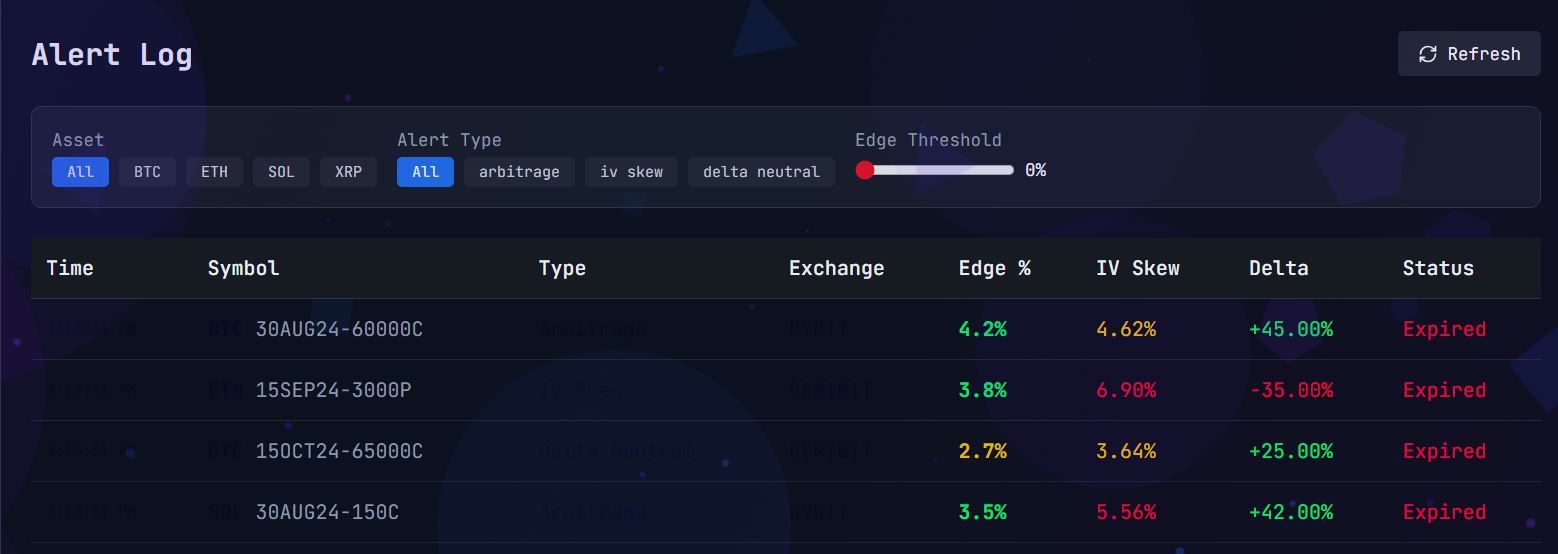Image resolution: width=1558 pixels, height=554 pixels.
Task: Click the 6.90% IV skew value
Action: pyautogui.click(x=1126, y=390)
